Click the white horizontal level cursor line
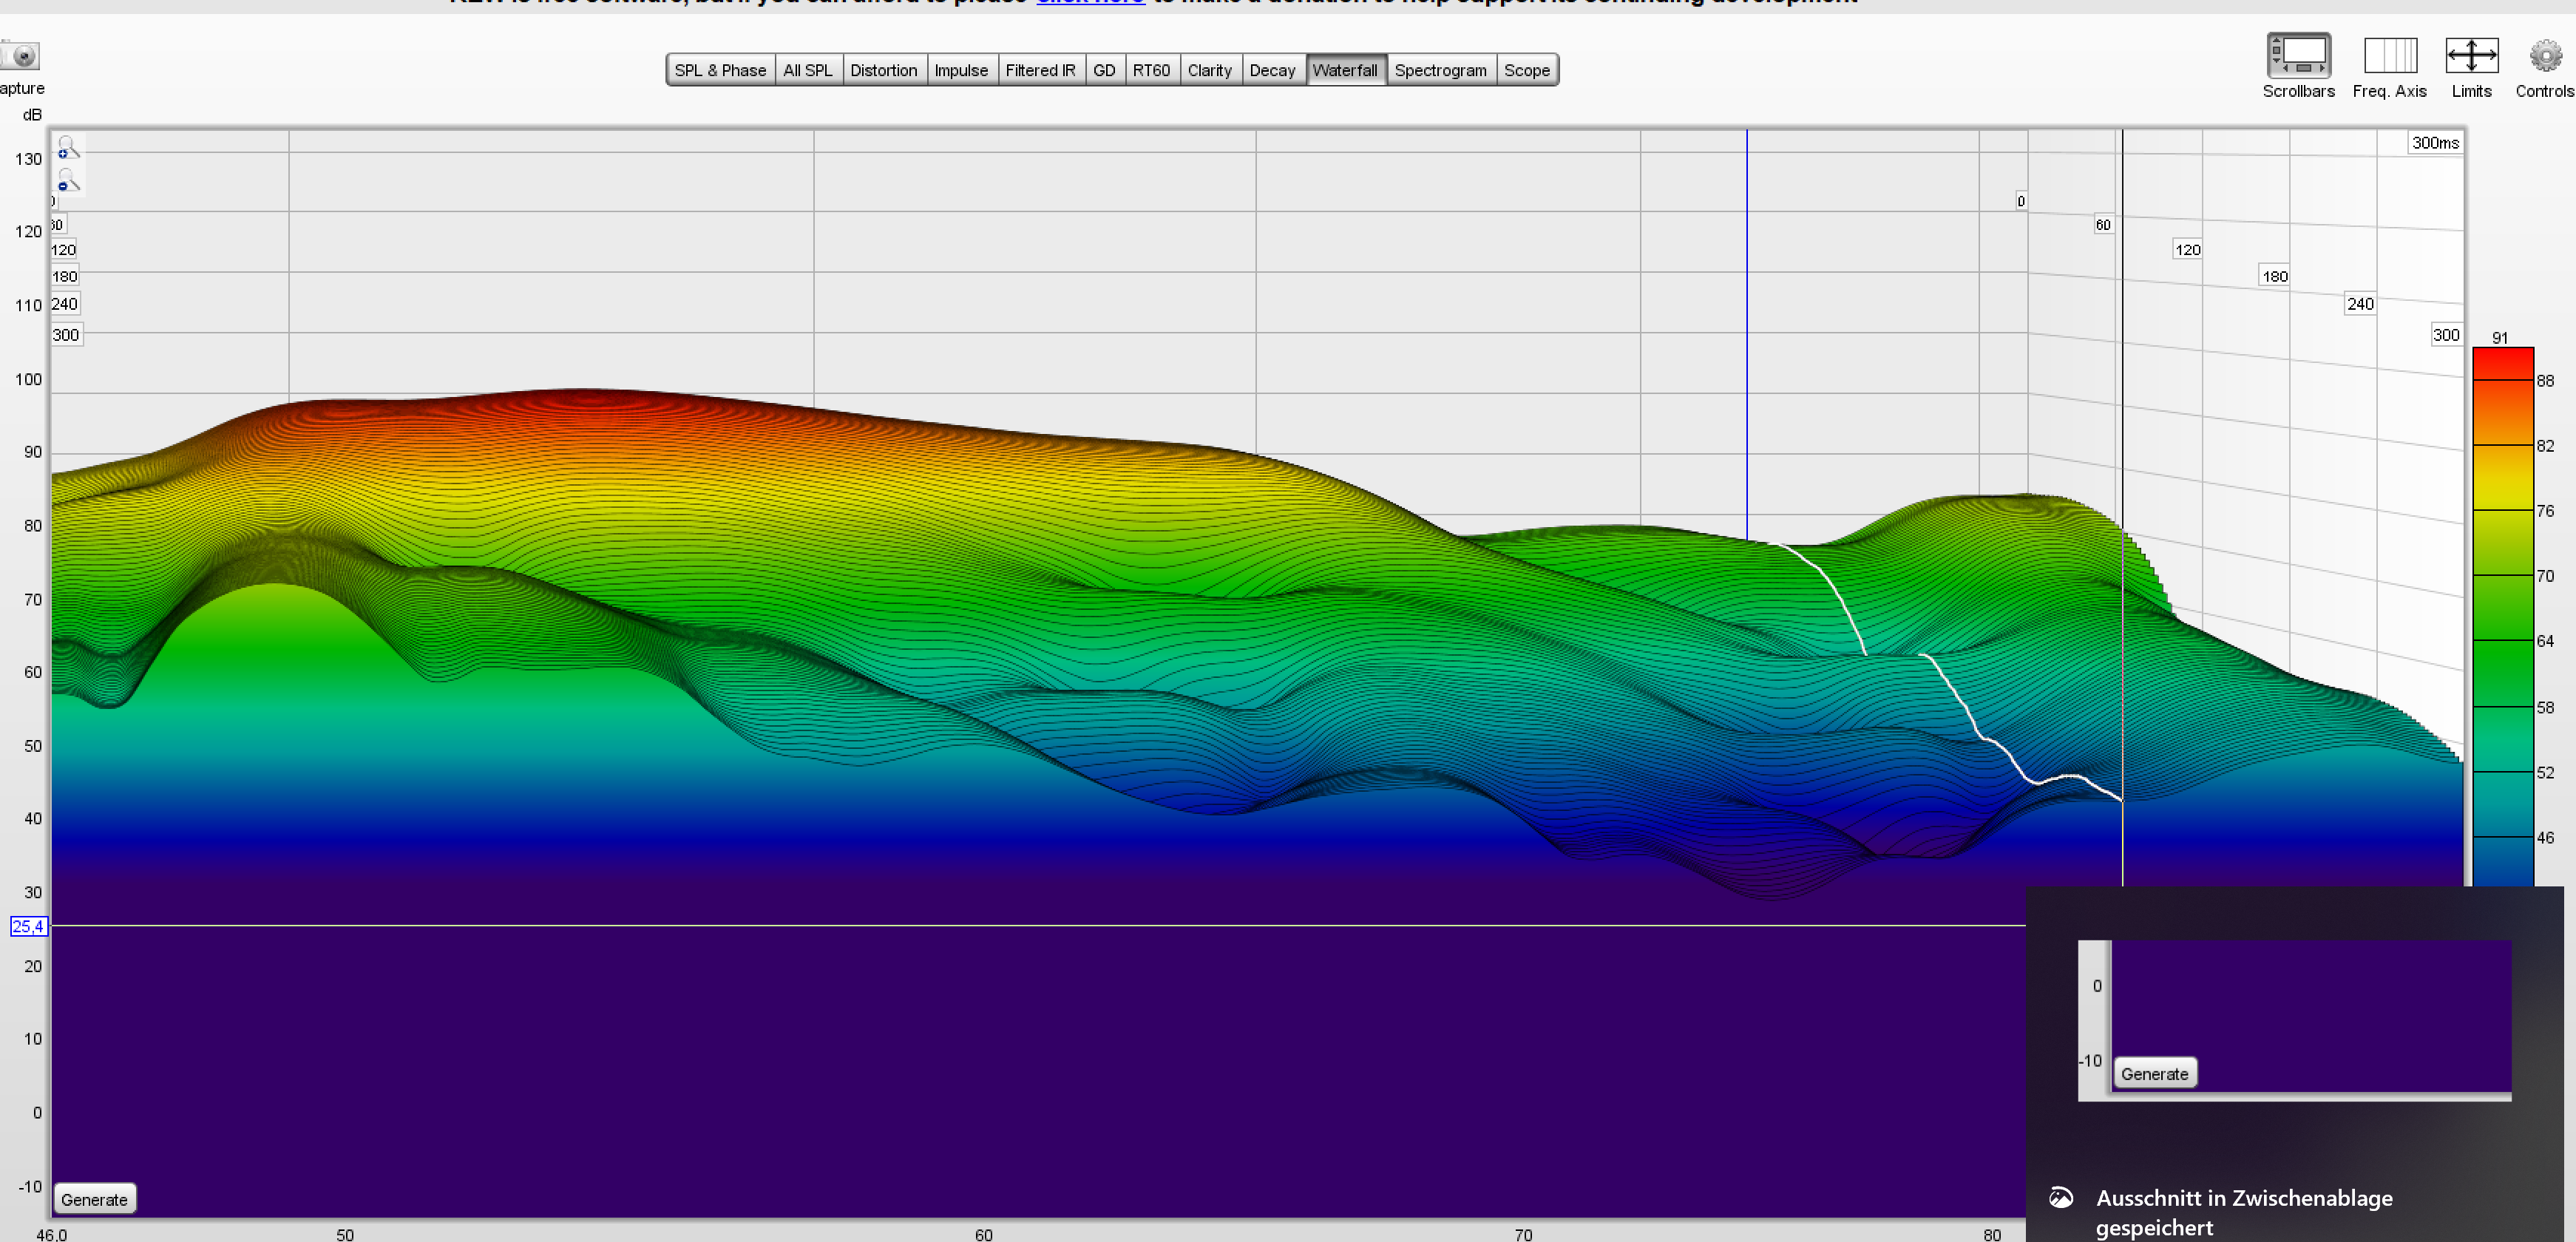 point(1038,925)
